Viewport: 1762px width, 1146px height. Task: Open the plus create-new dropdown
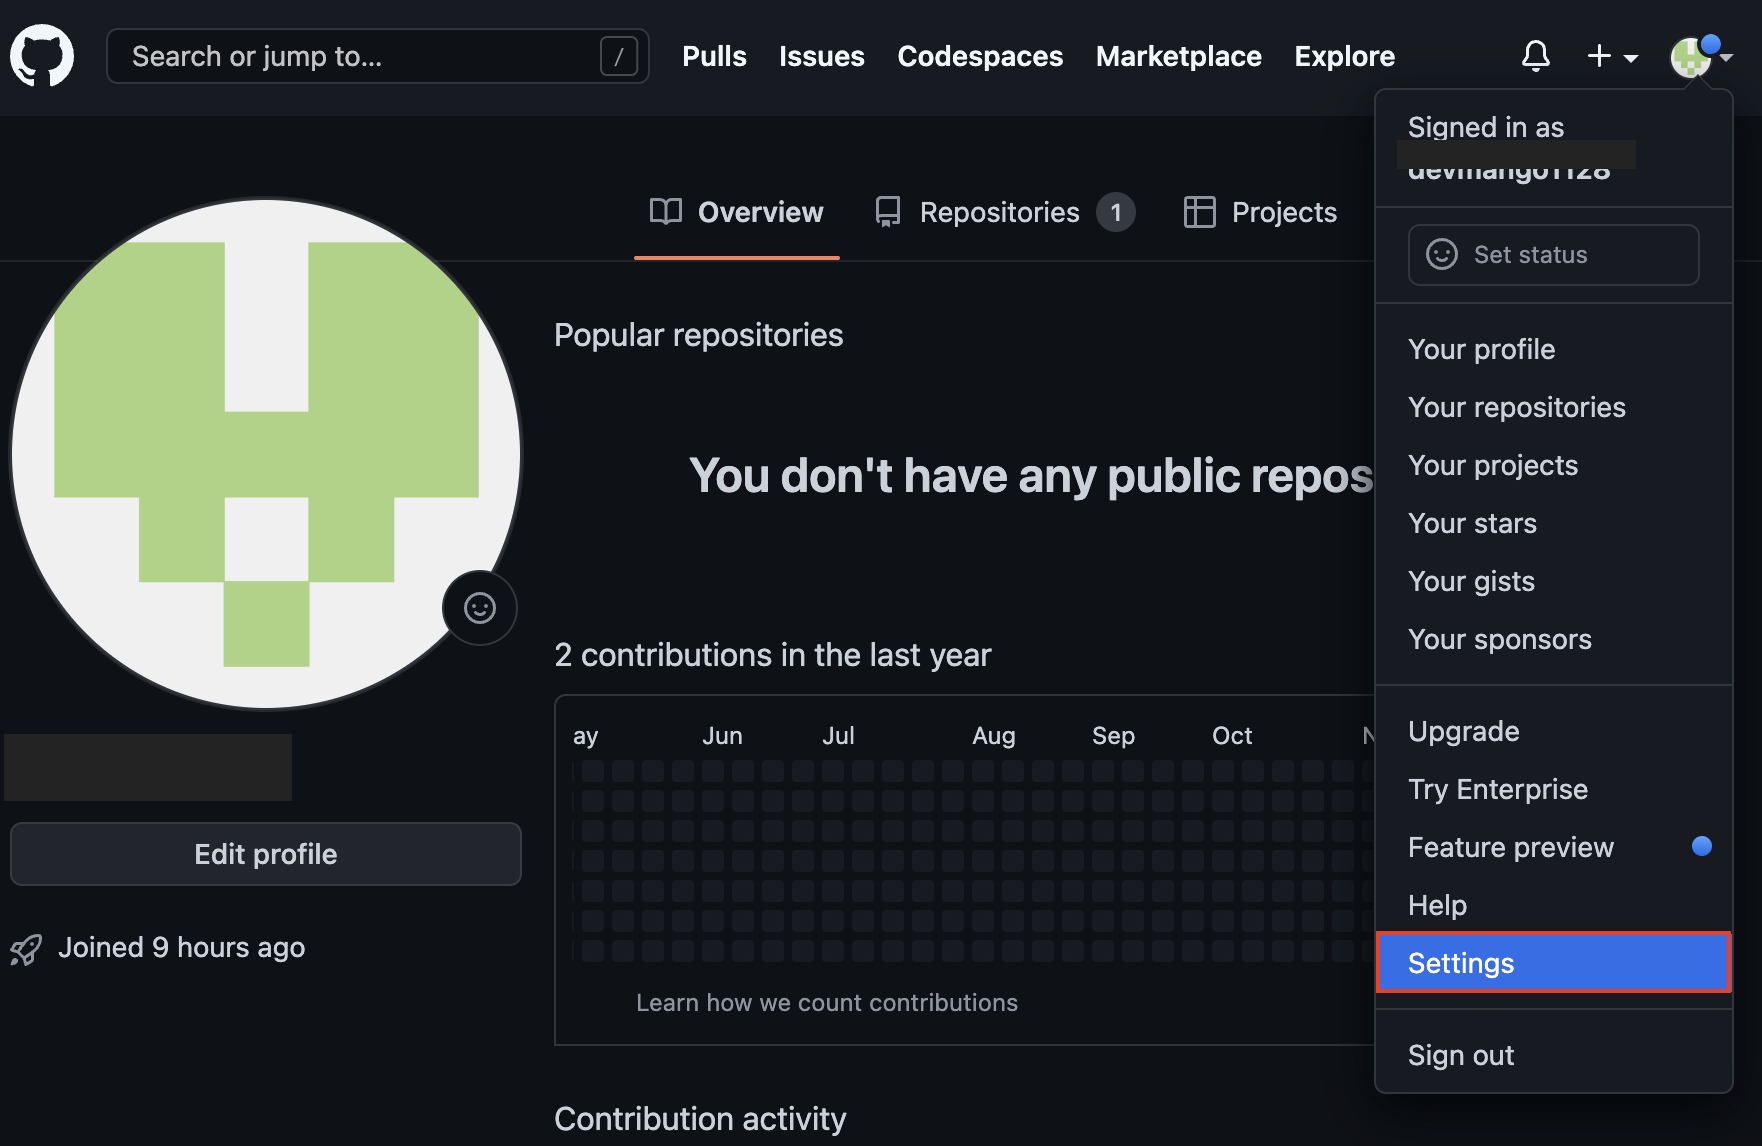(1612, 56)
